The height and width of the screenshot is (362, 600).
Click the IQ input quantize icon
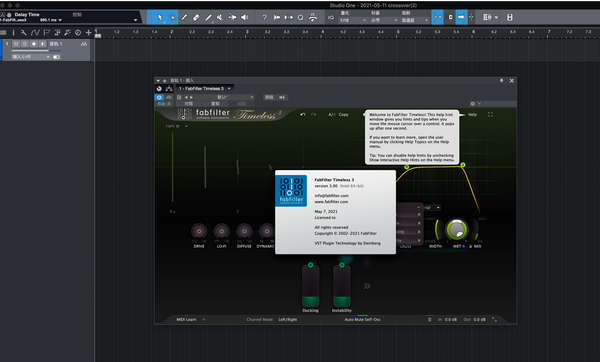[331, 17]
